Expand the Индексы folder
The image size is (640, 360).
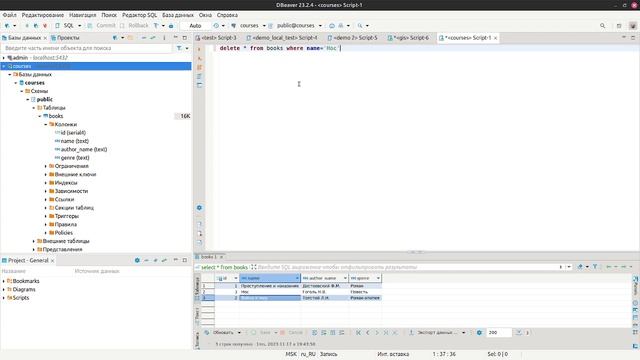[x=46, y=183]
